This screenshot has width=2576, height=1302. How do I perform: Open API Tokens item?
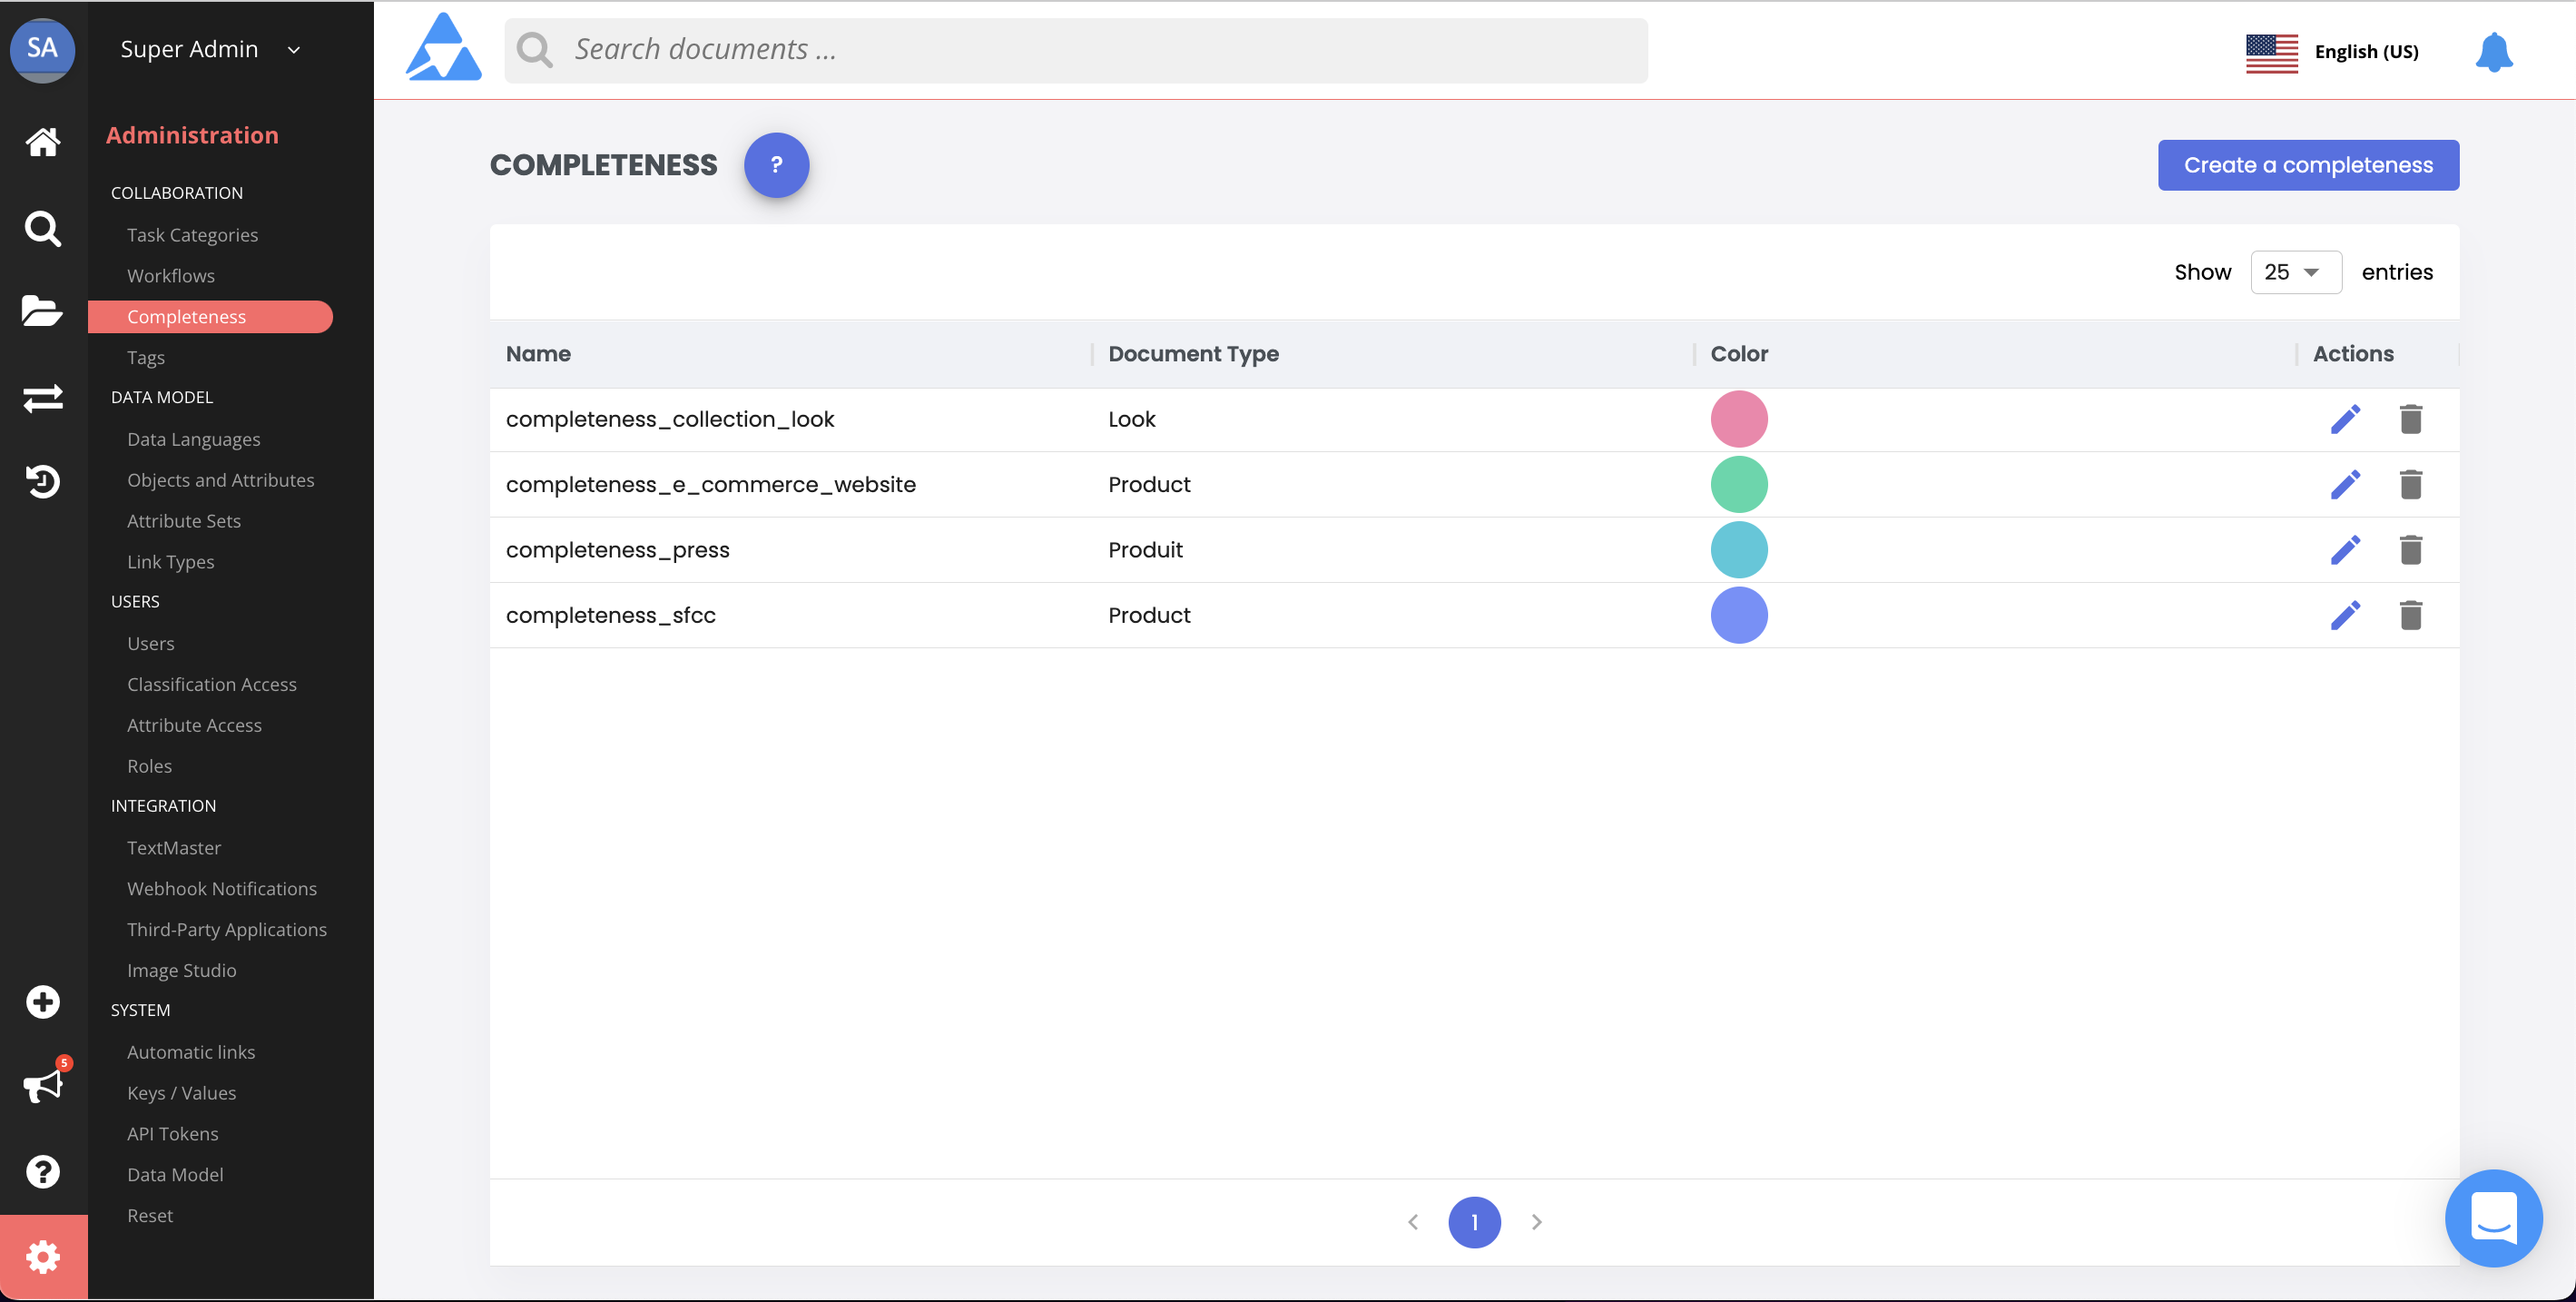click(x=173, y=1134)
